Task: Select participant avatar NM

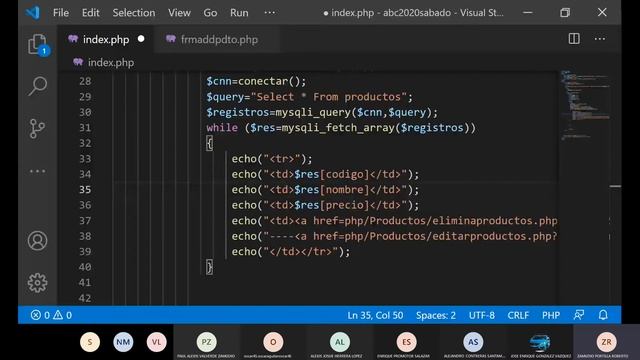Action: tap(123, 342)
